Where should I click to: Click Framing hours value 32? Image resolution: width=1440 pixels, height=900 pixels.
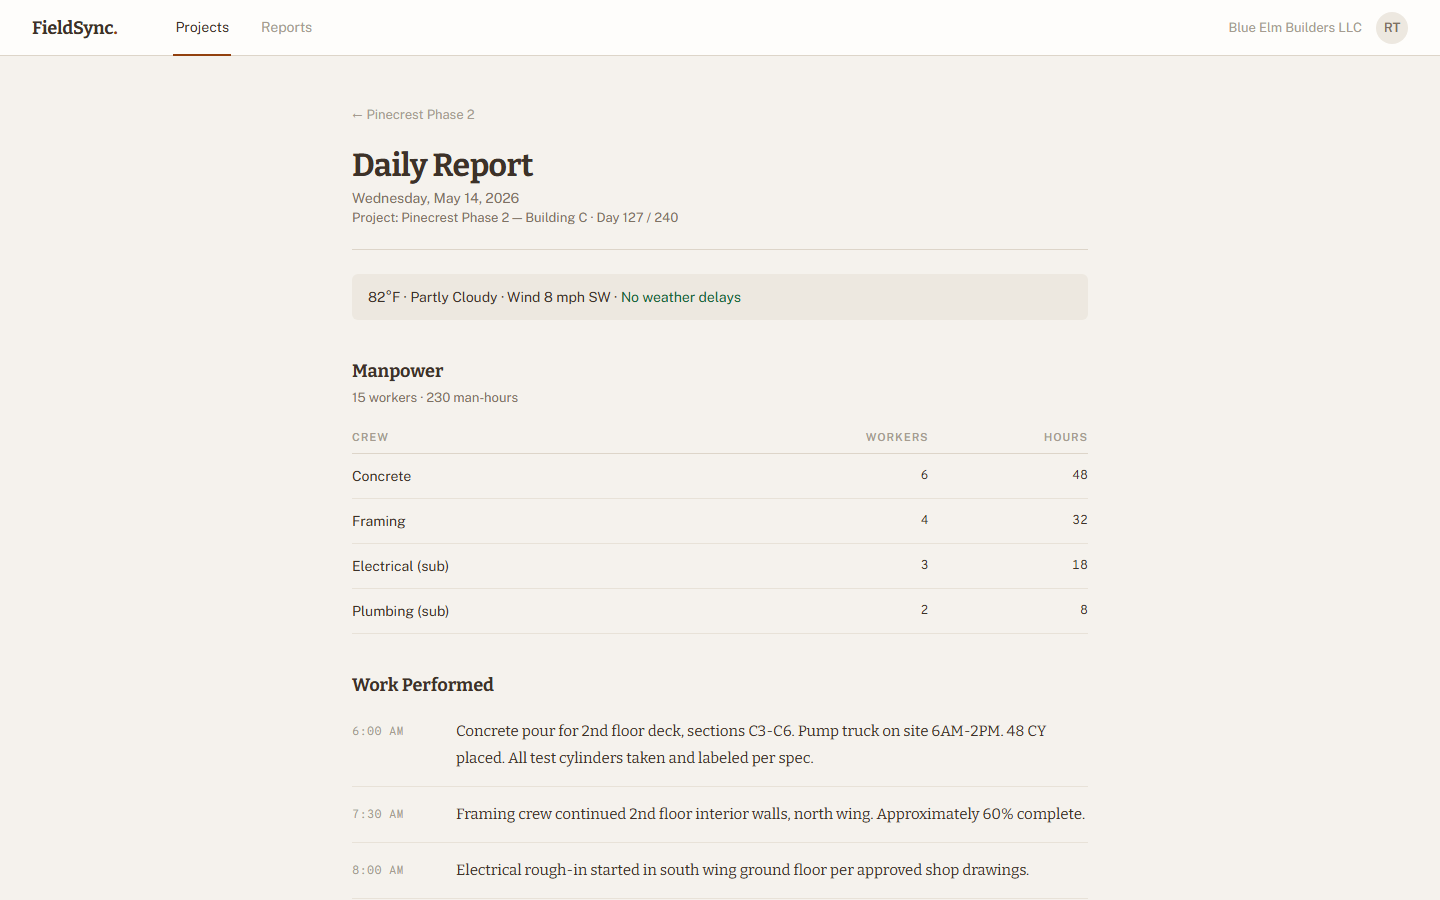(1080, 520)
